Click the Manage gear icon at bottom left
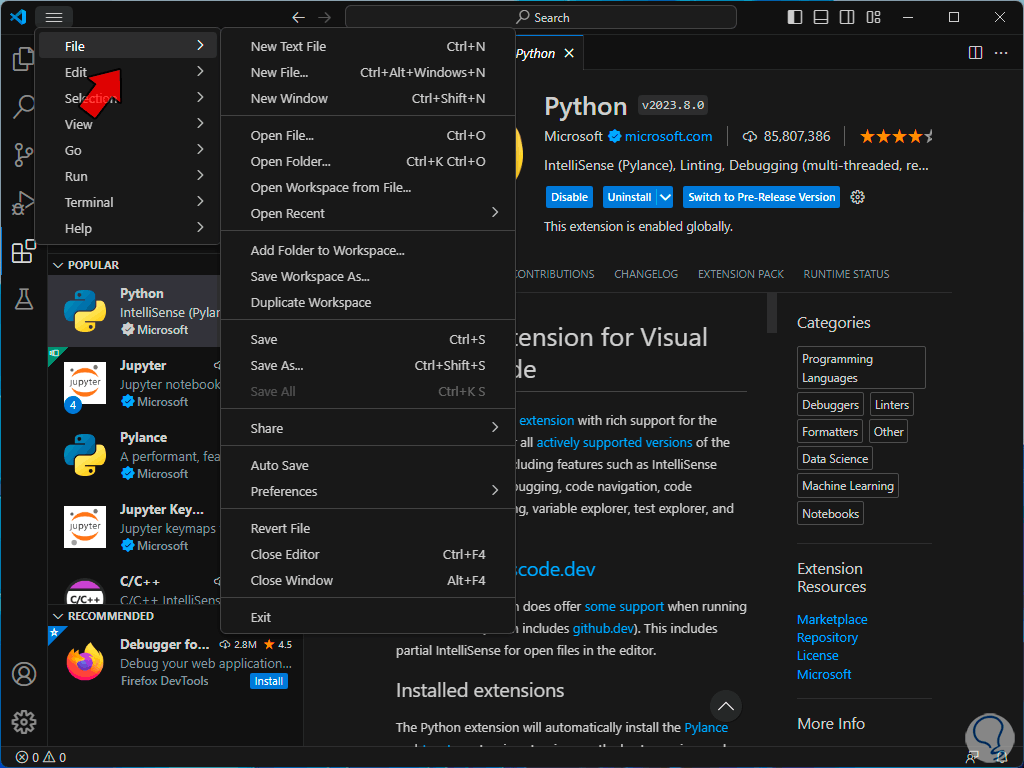Image resolution: width=1024 pixels, height=768 pixels. point(23,721)
